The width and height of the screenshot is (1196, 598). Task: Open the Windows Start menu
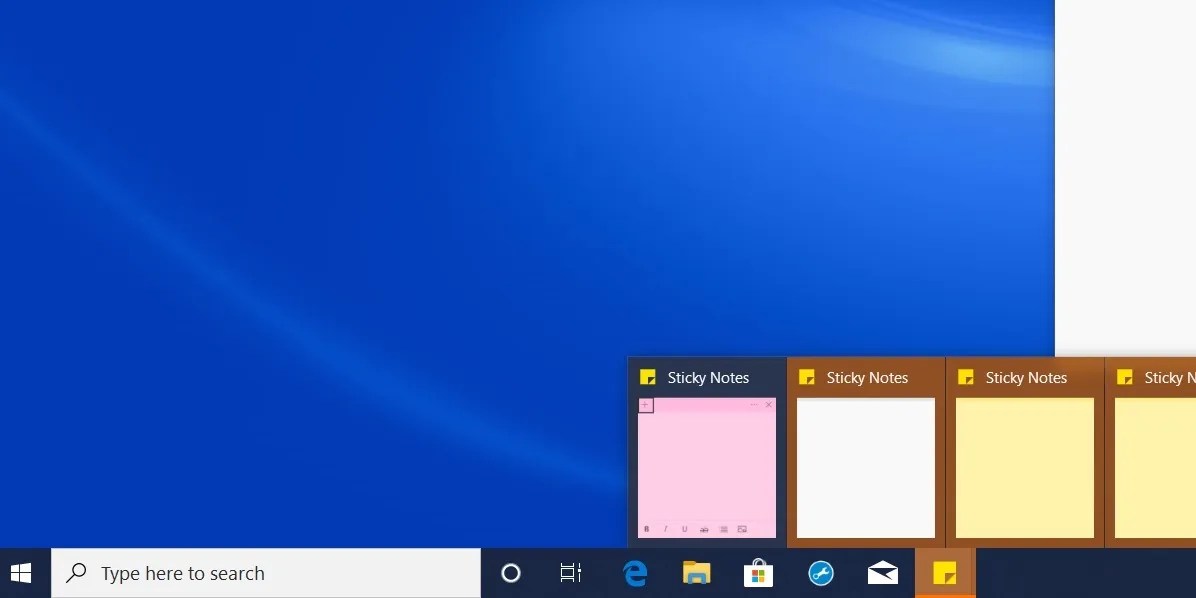click(x=21, y=573)
